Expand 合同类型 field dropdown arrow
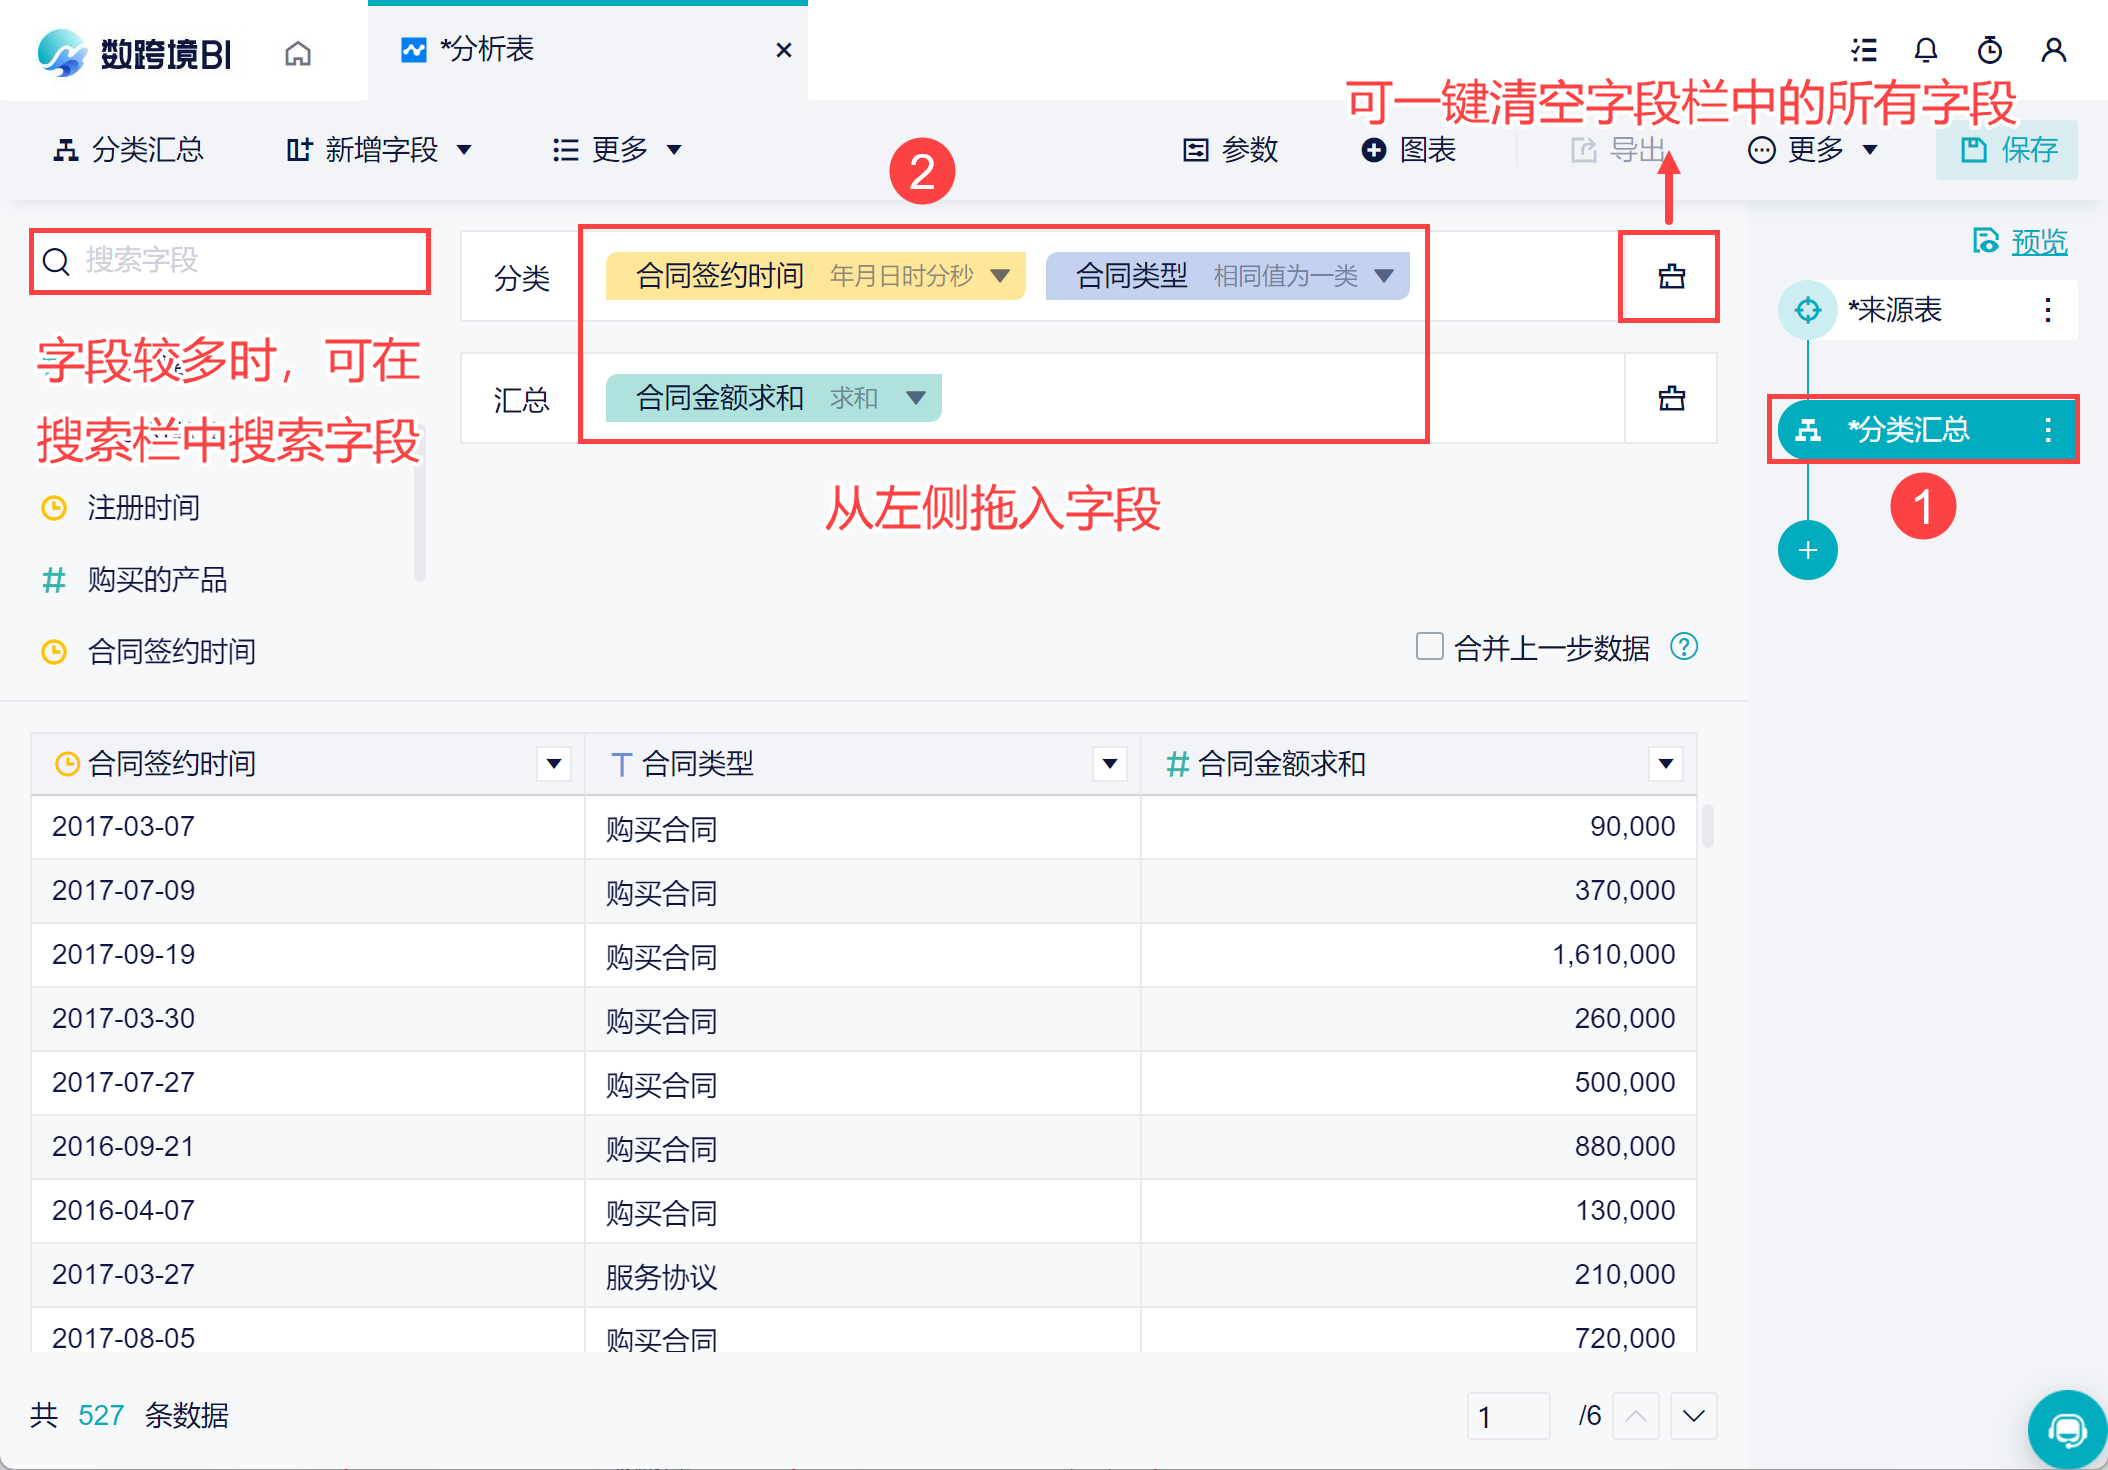This screenshot has height=1470, width=2108. (x=1384, y=276)
